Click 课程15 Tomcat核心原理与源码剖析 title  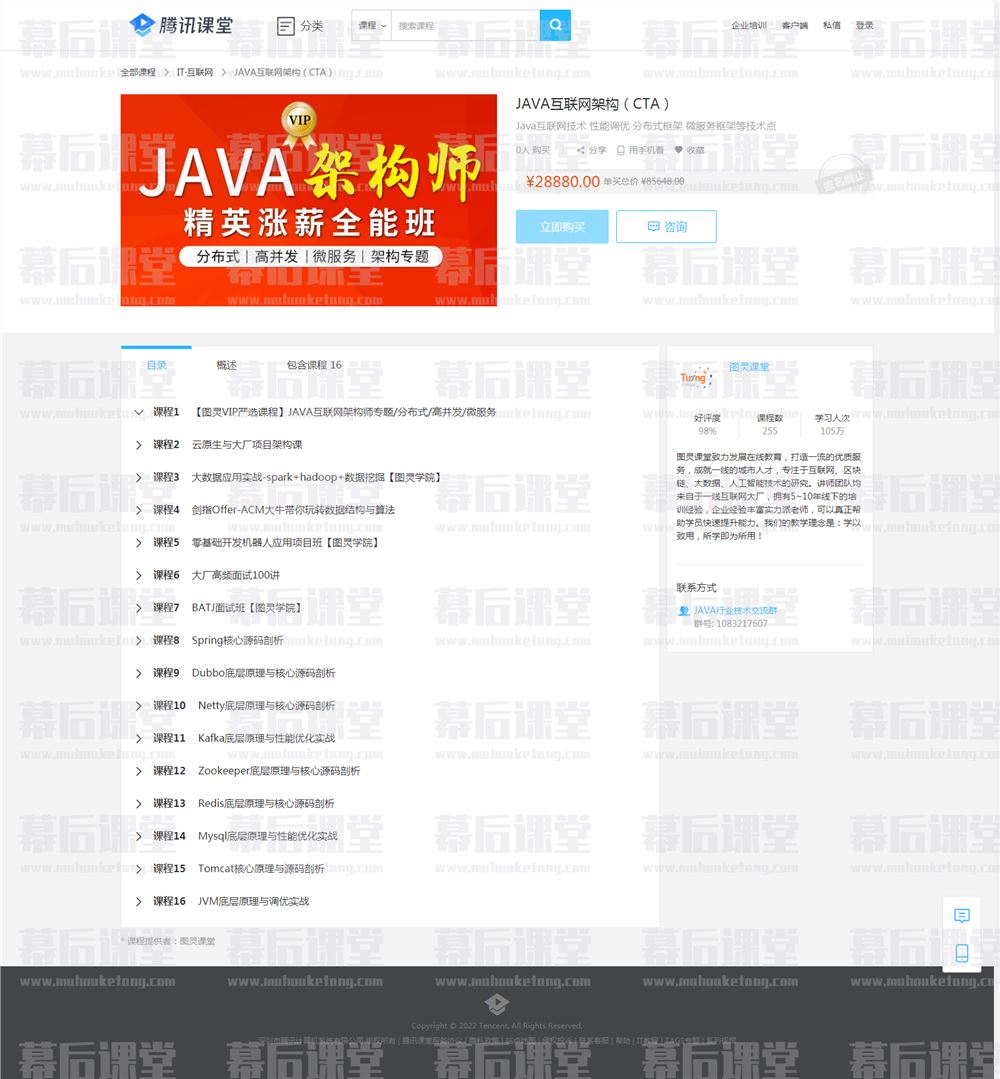[261, 868]
